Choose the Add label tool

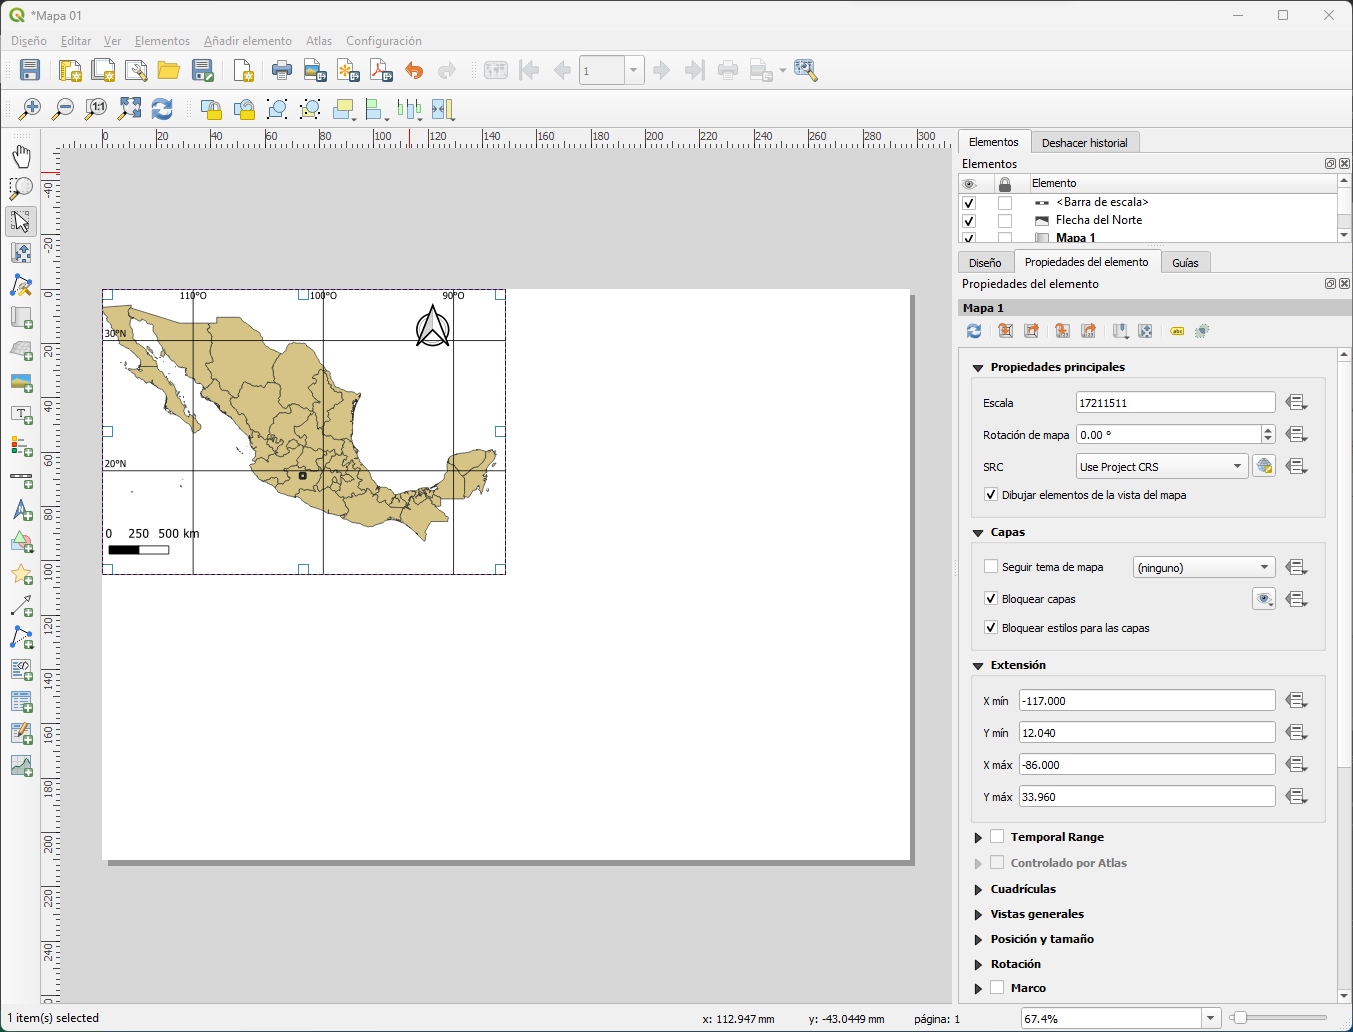[21, 414]
